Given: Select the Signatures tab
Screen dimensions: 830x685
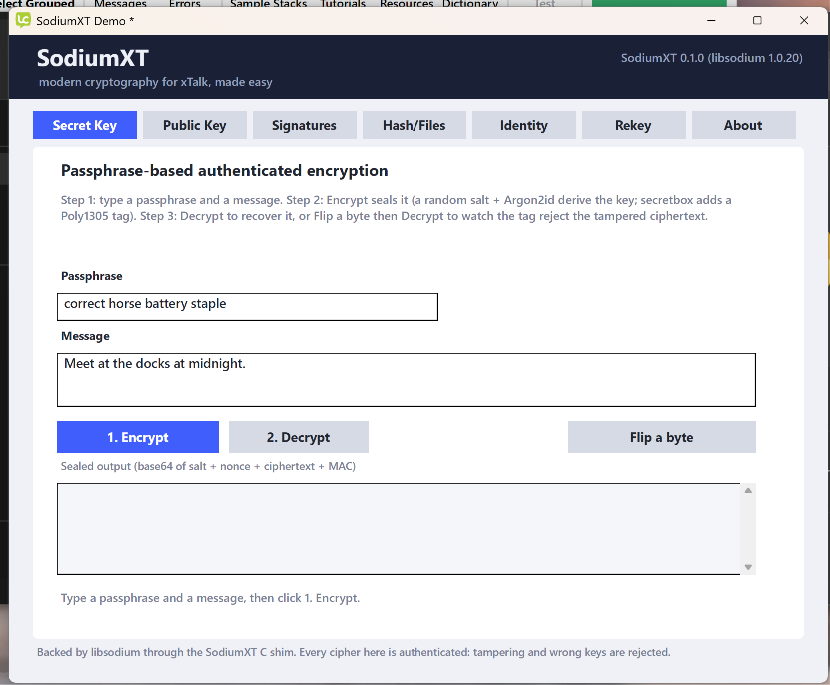Looking at the screenshot, I should (x=304, y=125).
